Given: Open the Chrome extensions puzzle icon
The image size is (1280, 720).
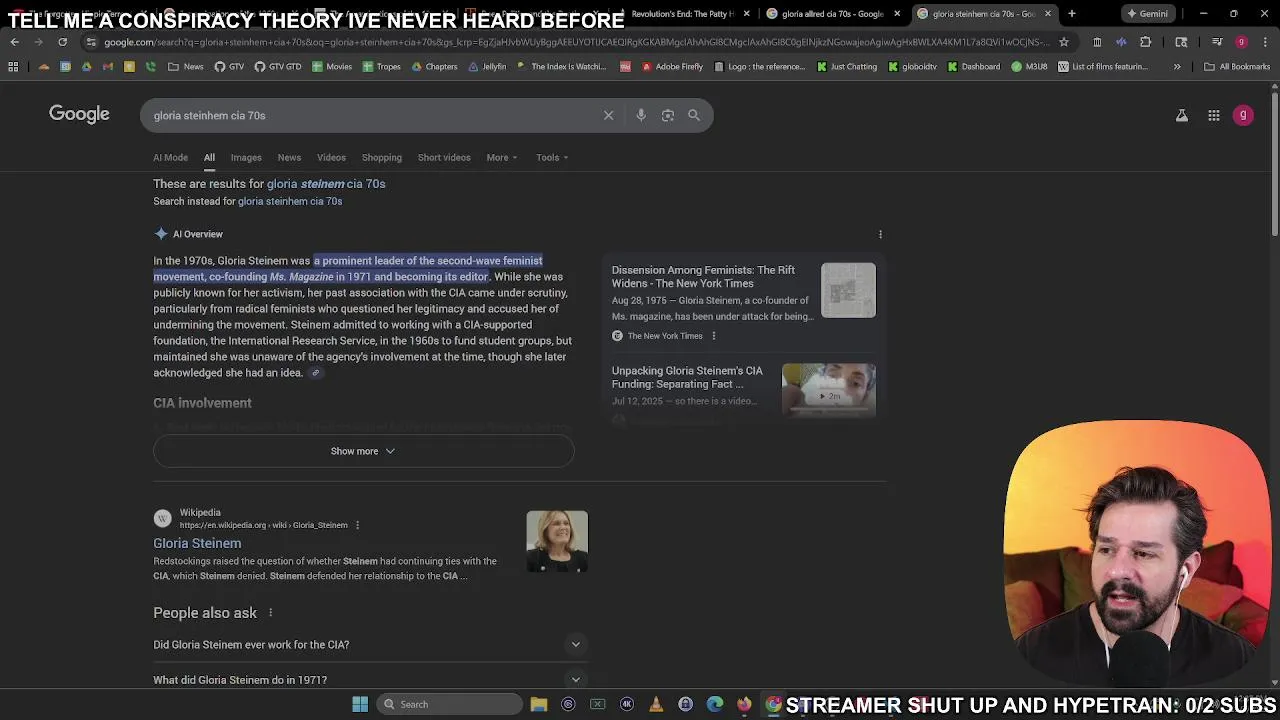Looking at the screenshot, I should [x=1145, y=42].
